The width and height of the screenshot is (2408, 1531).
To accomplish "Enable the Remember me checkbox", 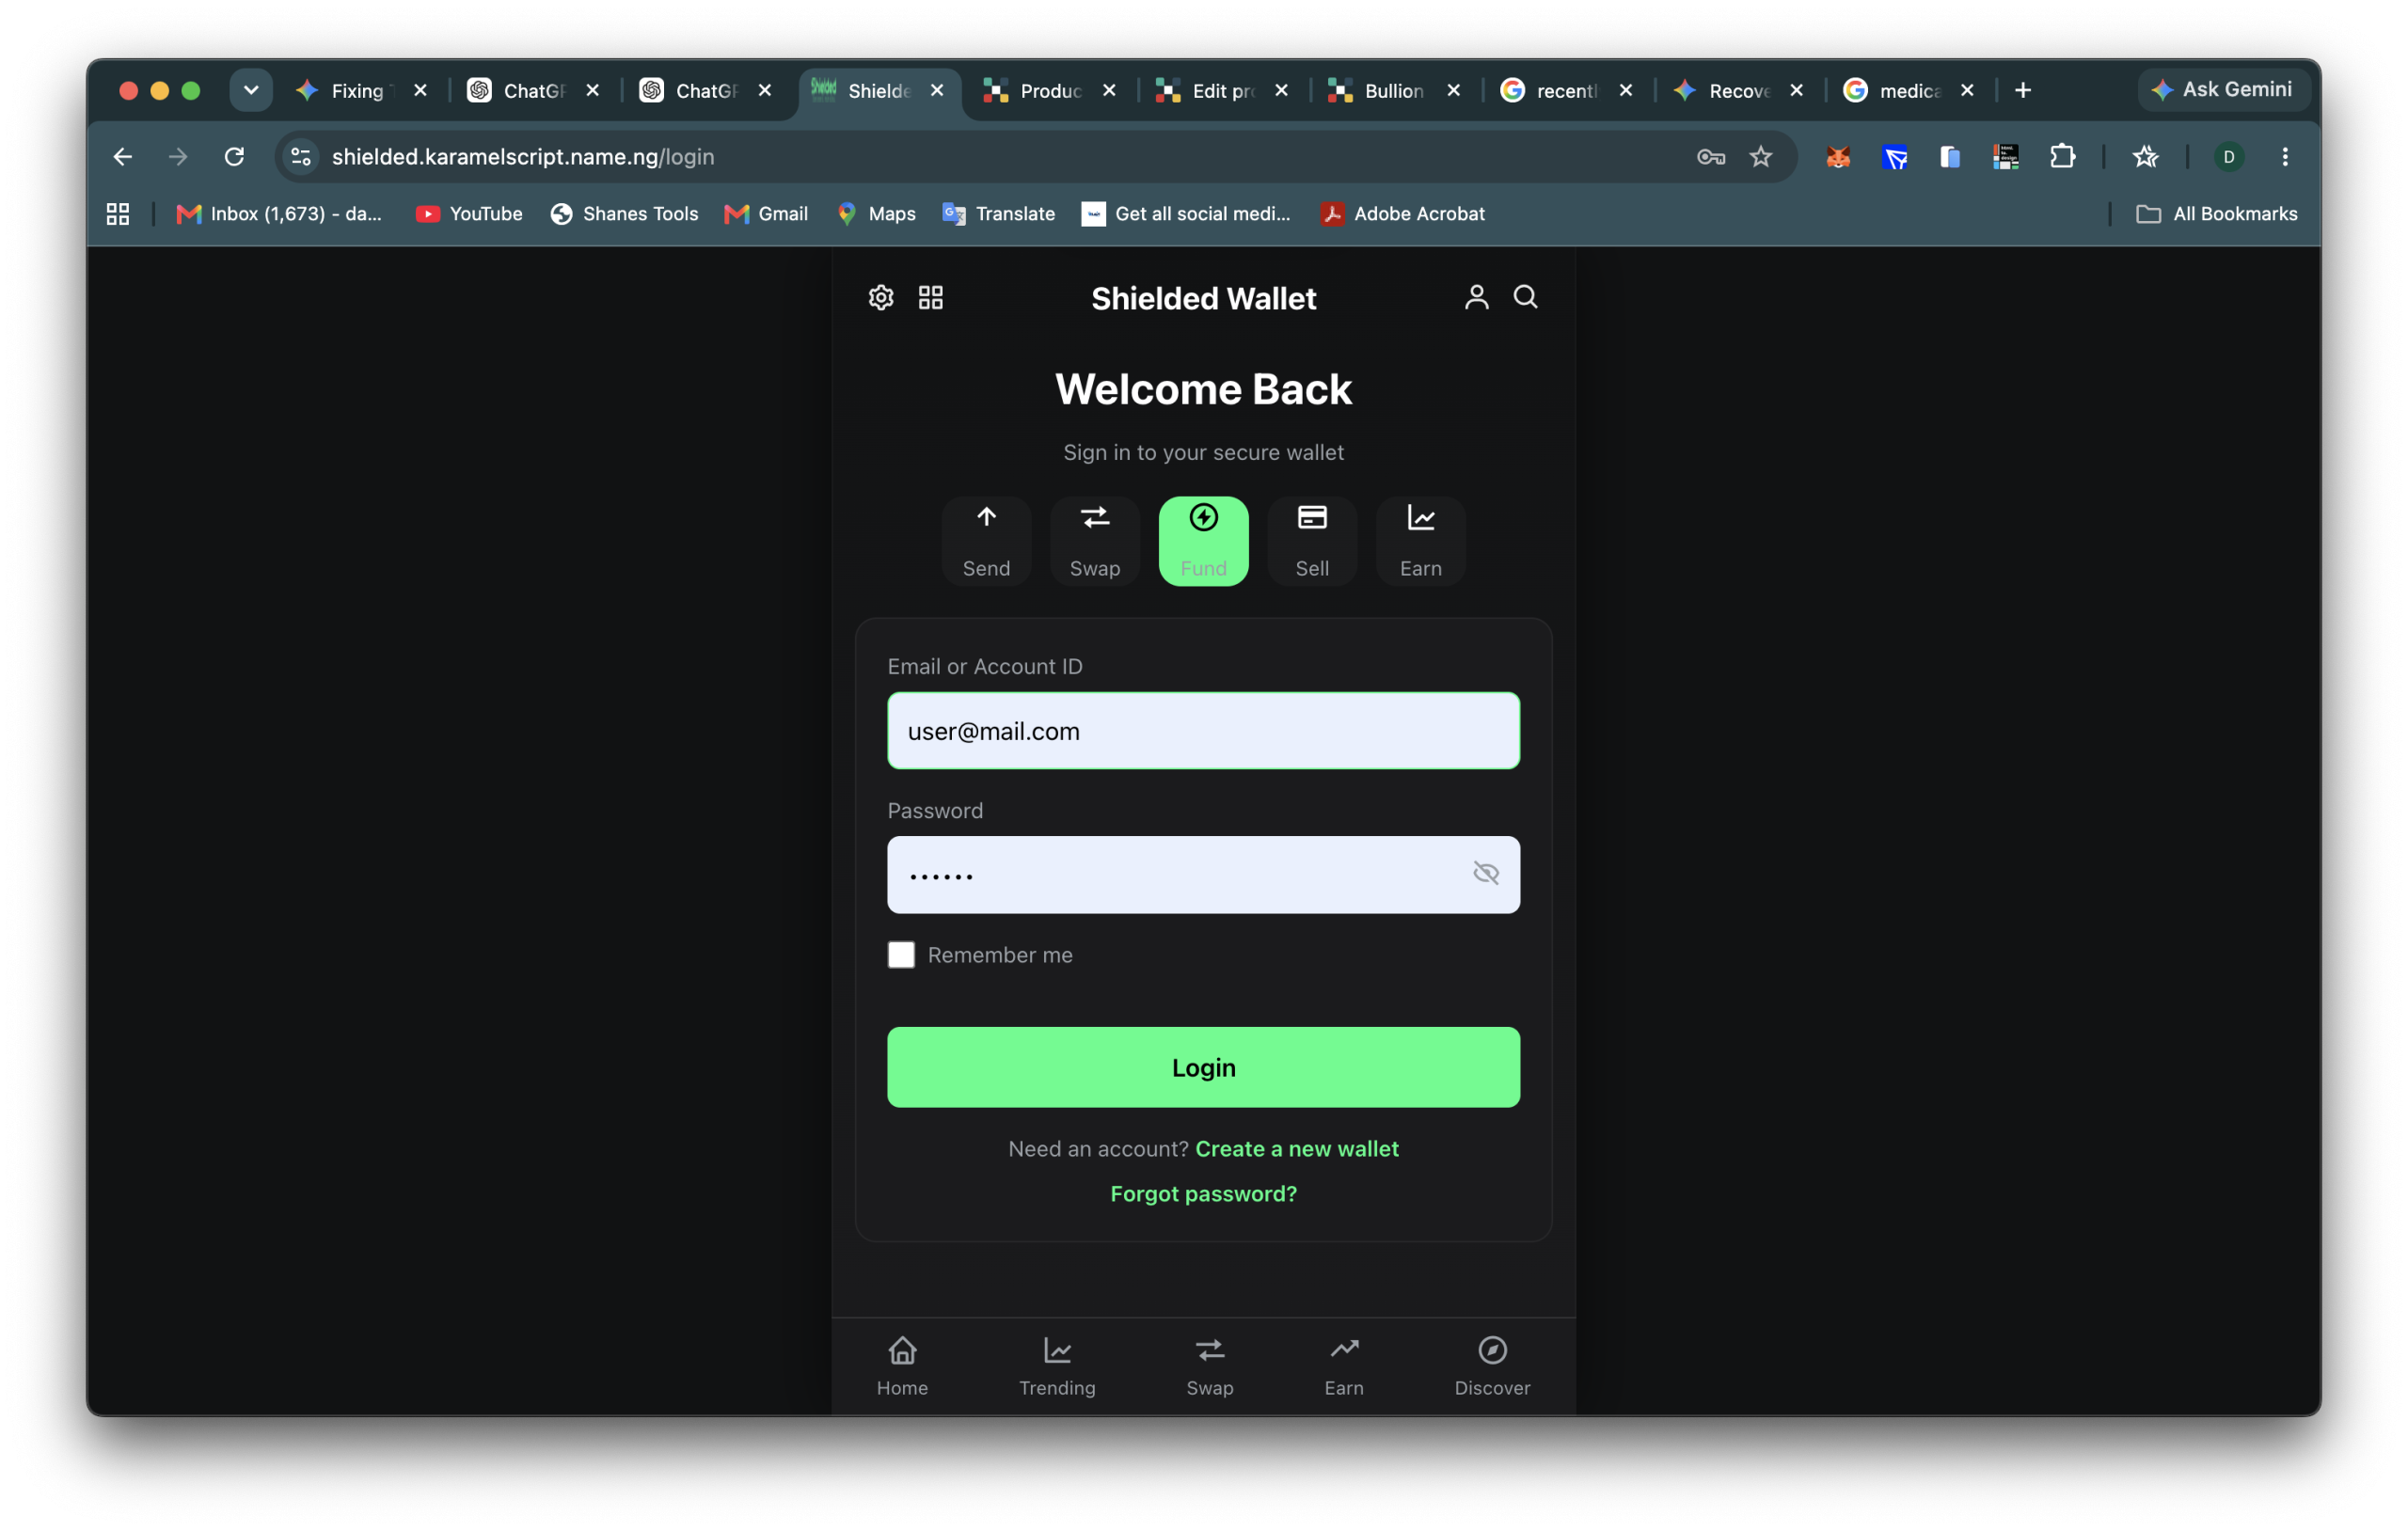I will 901,954.
